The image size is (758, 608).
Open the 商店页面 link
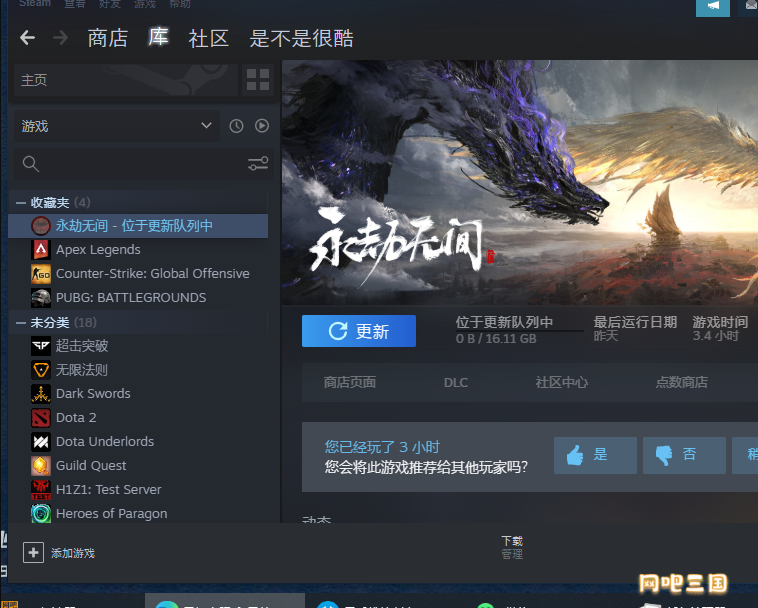click(350, 382)
